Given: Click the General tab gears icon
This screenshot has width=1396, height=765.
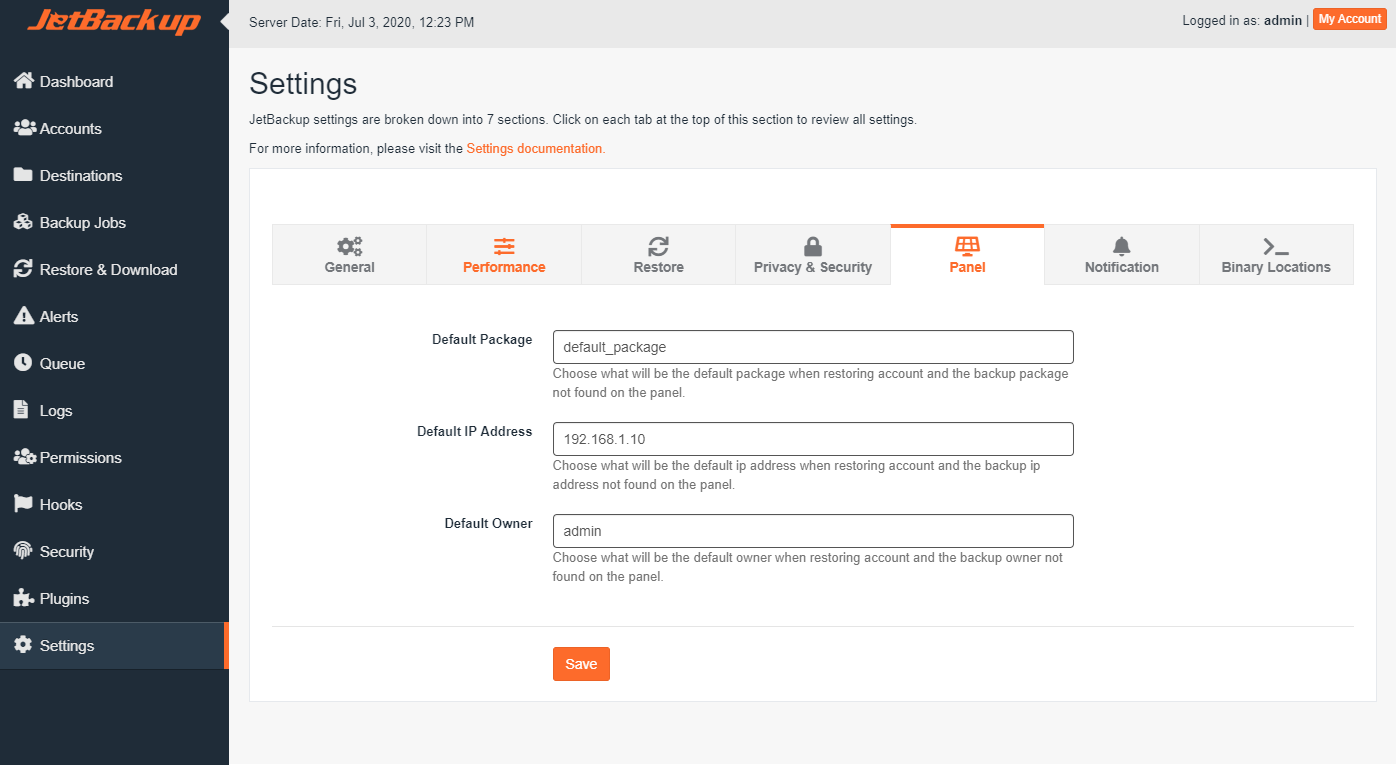Looking at the screenshot, I should (x=350, y=246).
